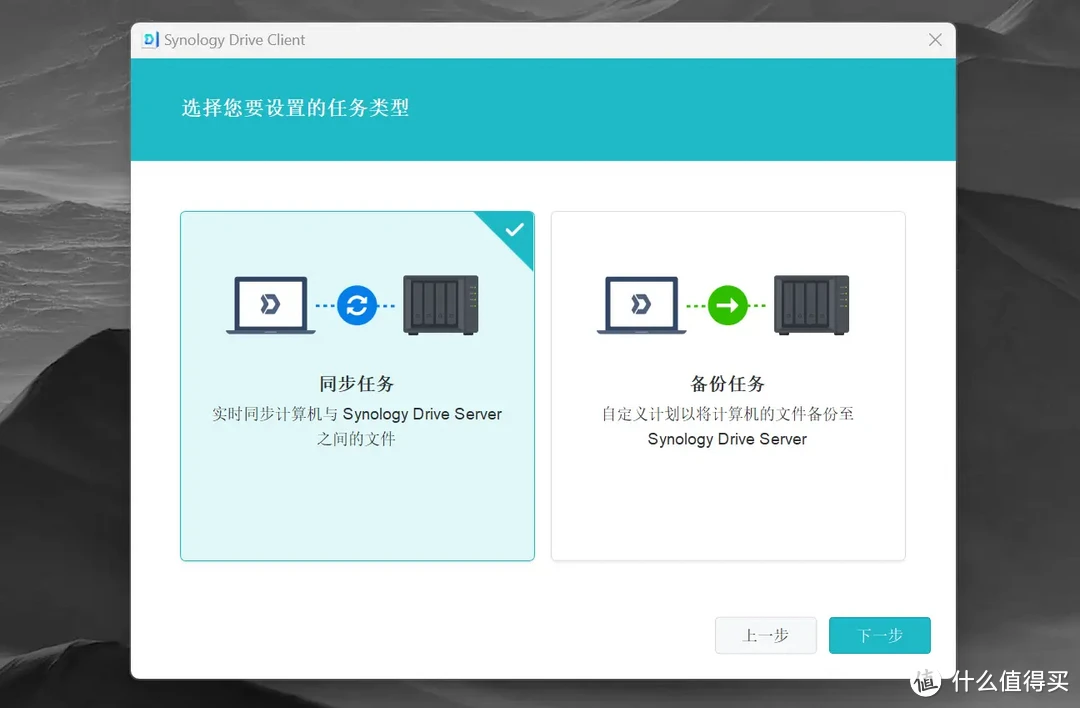Click the green right-arrow backup icon
This screenshot has width=1080, height=708.
728,305
